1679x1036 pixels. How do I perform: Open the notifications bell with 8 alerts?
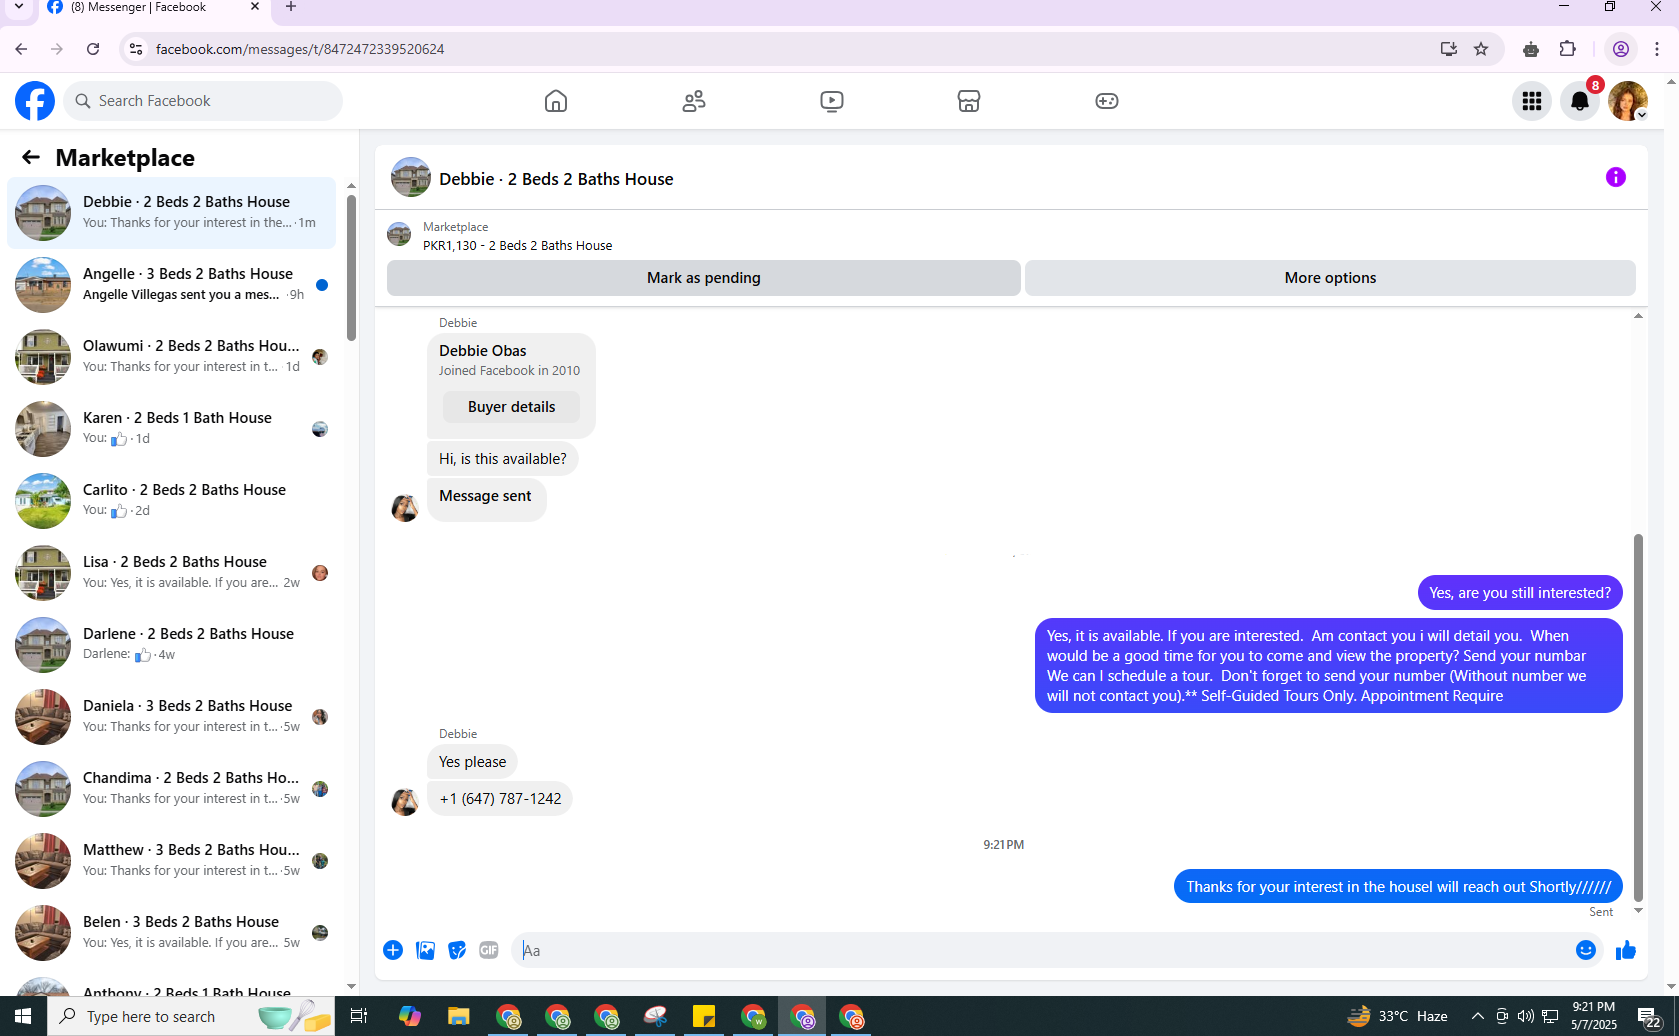coord(1580,101)
